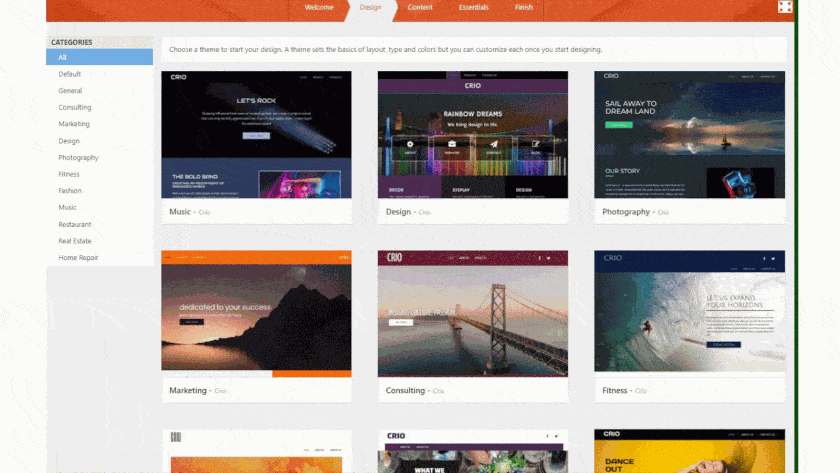Select Fitness category in sidebar
Screen dimensions: 840x473
(69, 174)
